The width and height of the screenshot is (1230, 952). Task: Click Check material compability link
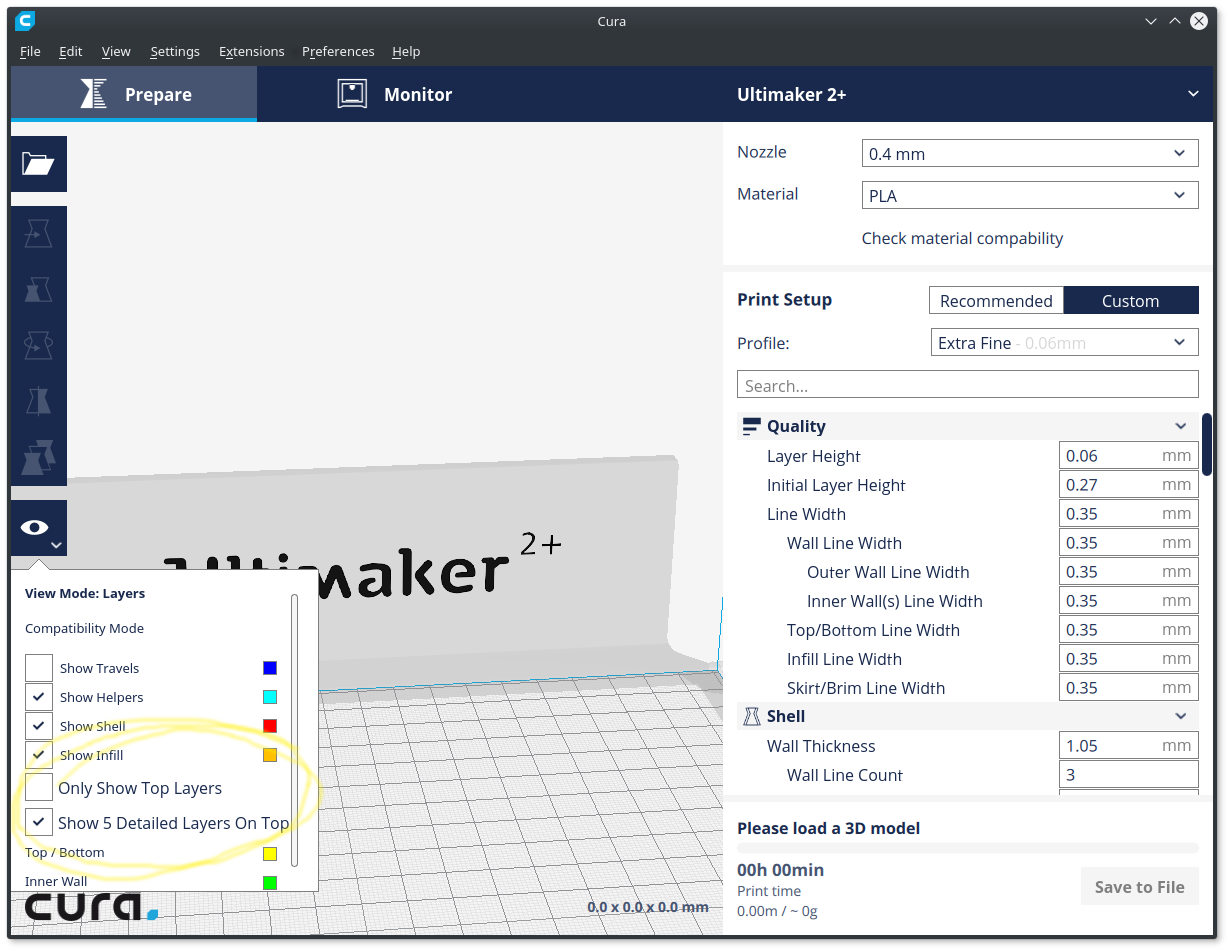pyautogui.click(x=962, y=238)
